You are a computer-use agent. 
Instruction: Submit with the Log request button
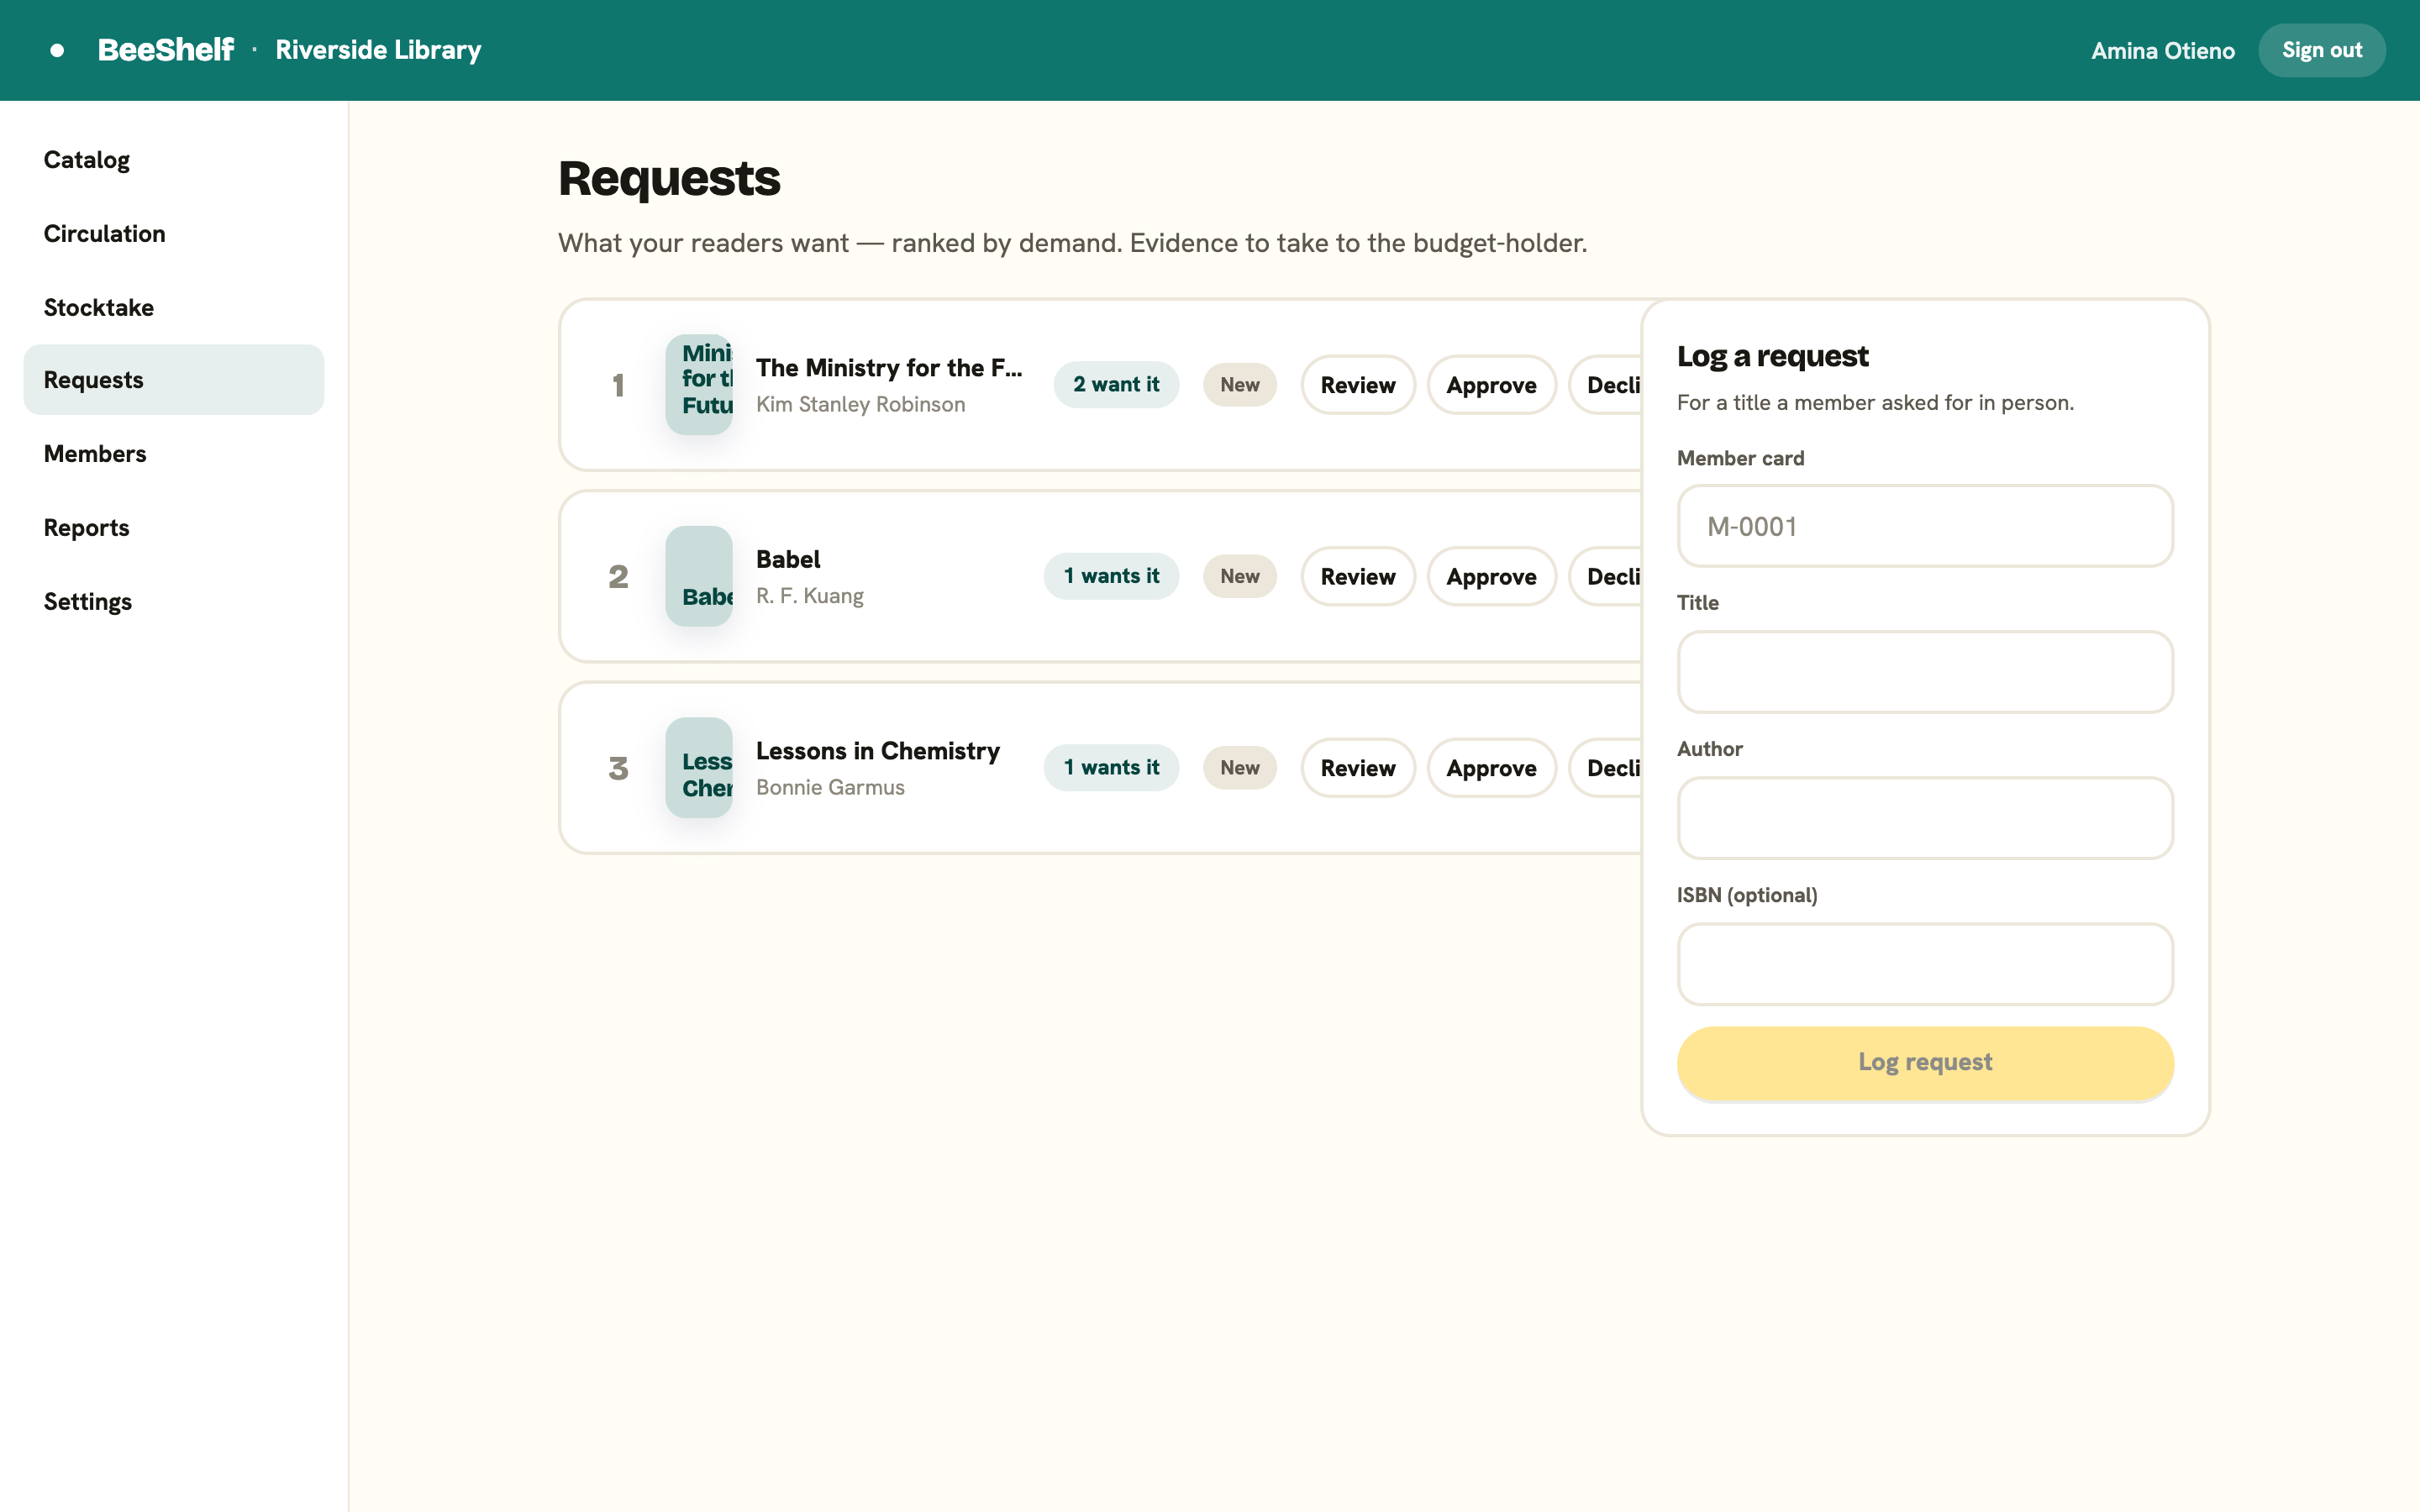[x=1925, y=1063]
